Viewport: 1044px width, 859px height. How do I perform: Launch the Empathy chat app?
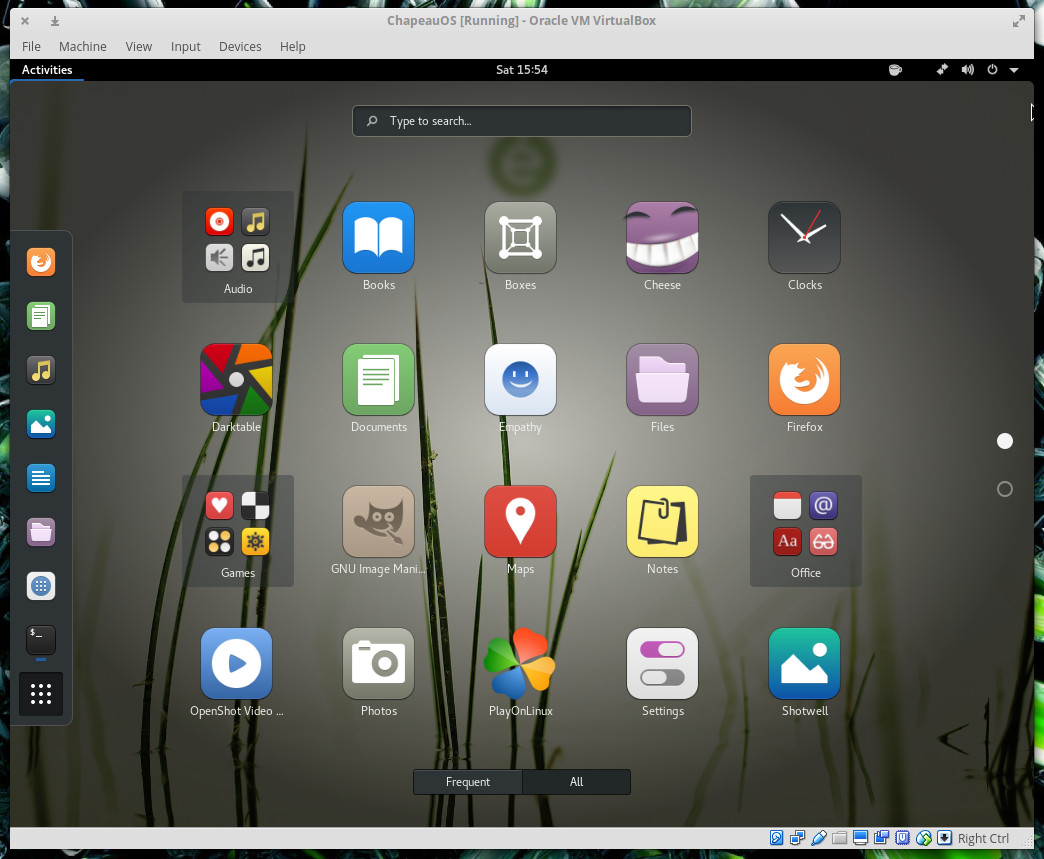pyautogui.click(x=520, y=380)
